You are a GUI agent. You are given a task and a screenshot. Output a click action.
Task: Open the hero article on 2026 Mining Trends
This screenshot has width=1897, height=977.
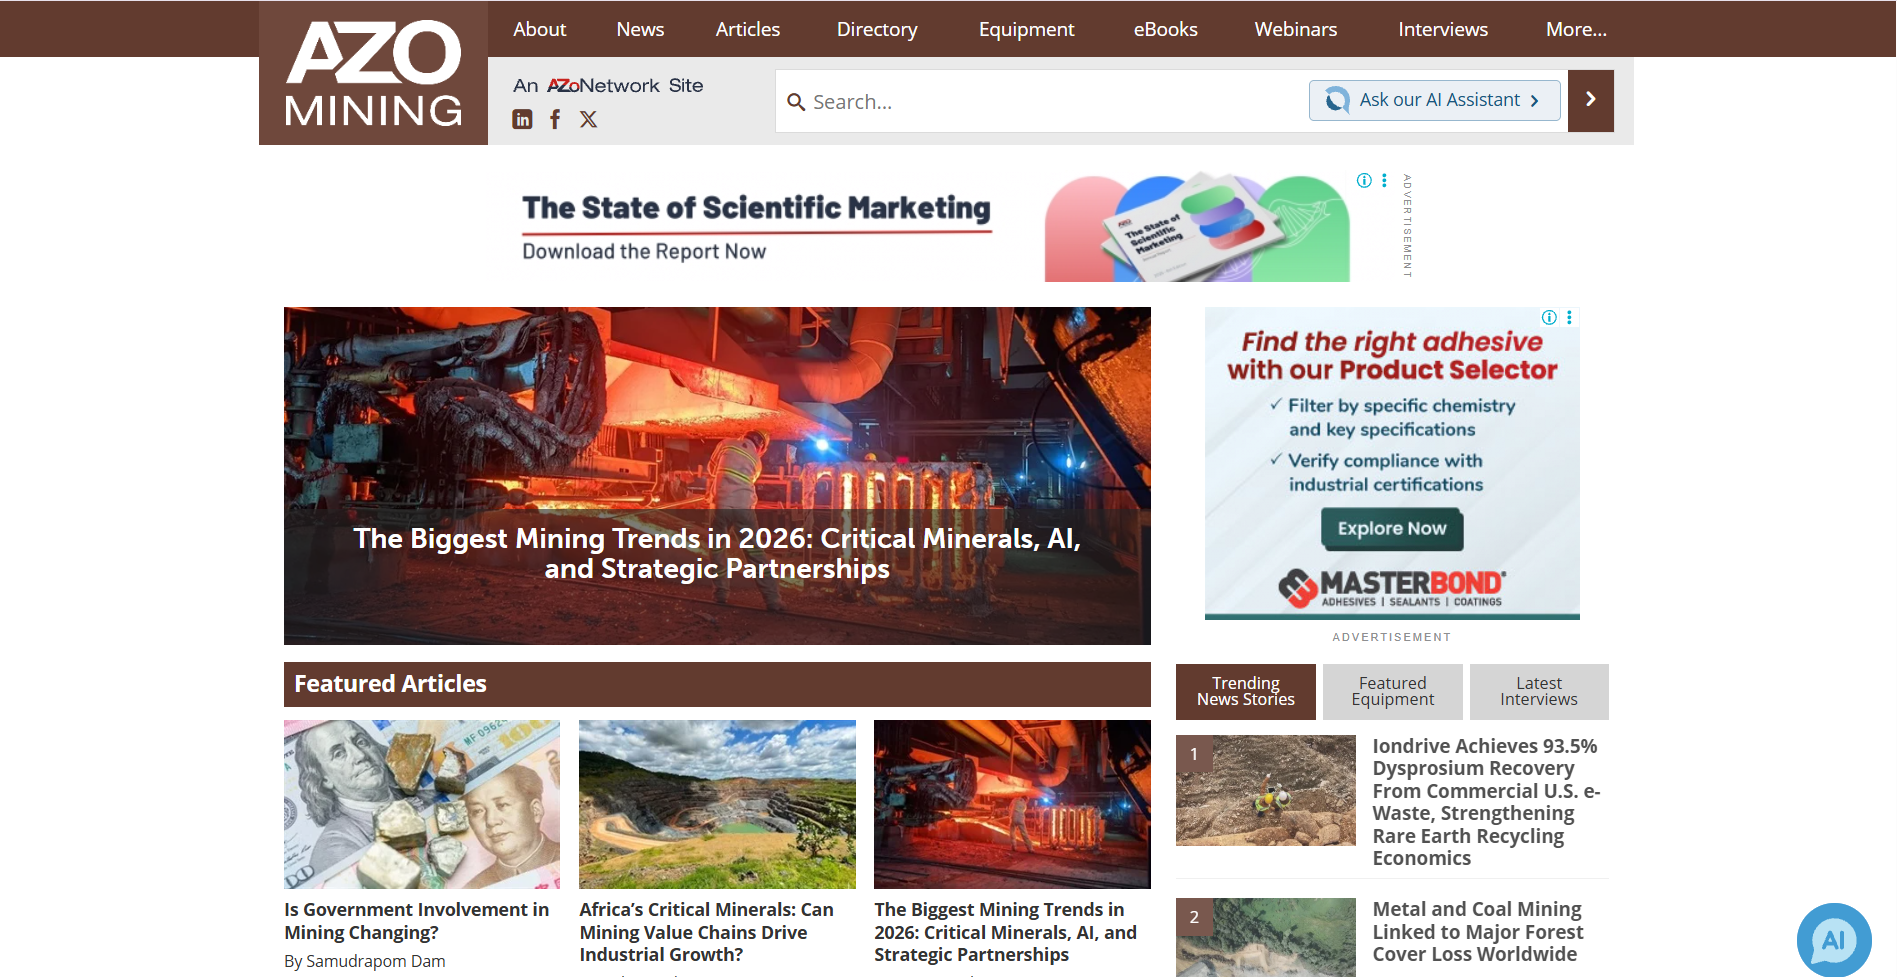tap(717, 476)
